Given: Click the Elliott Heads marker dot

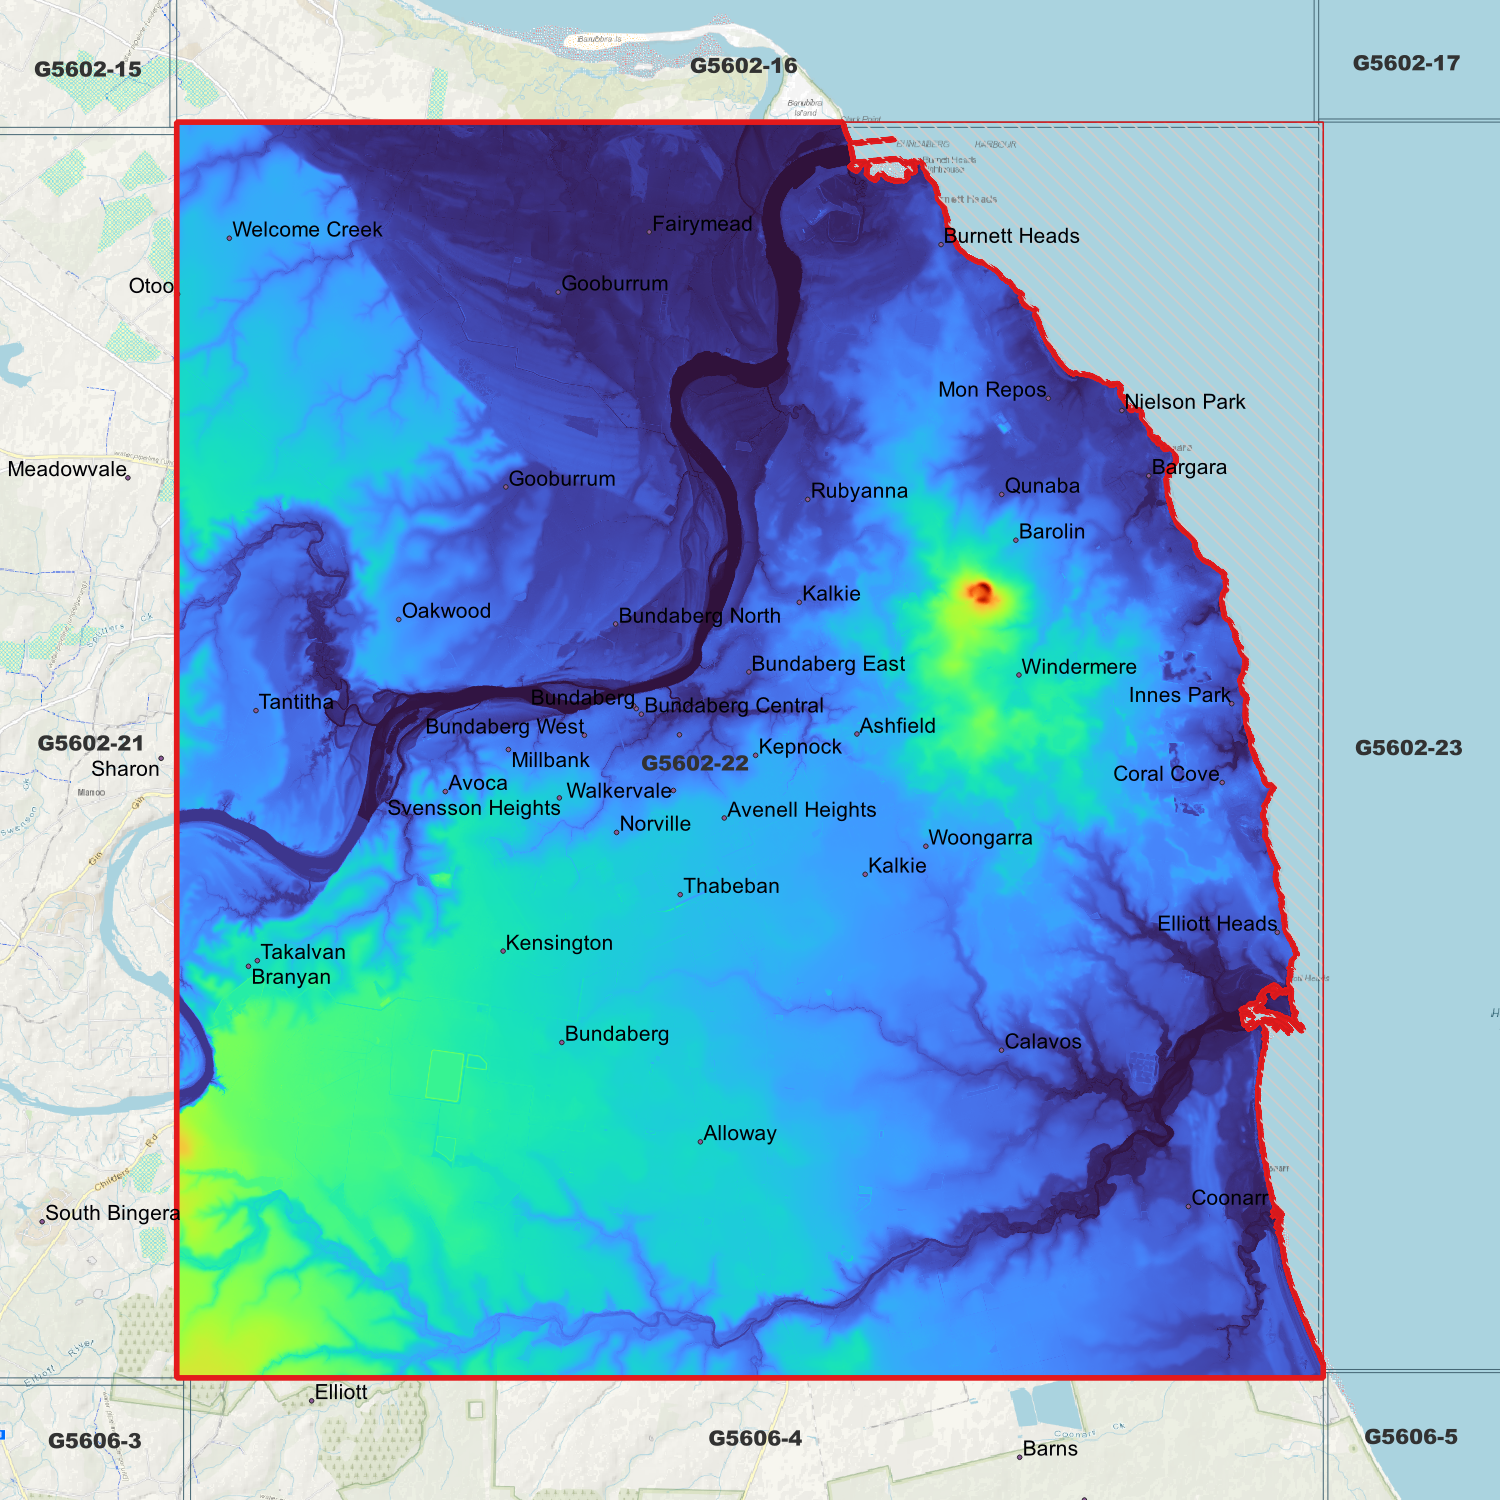Looking at the screenshot, I should click(1278, 930).
